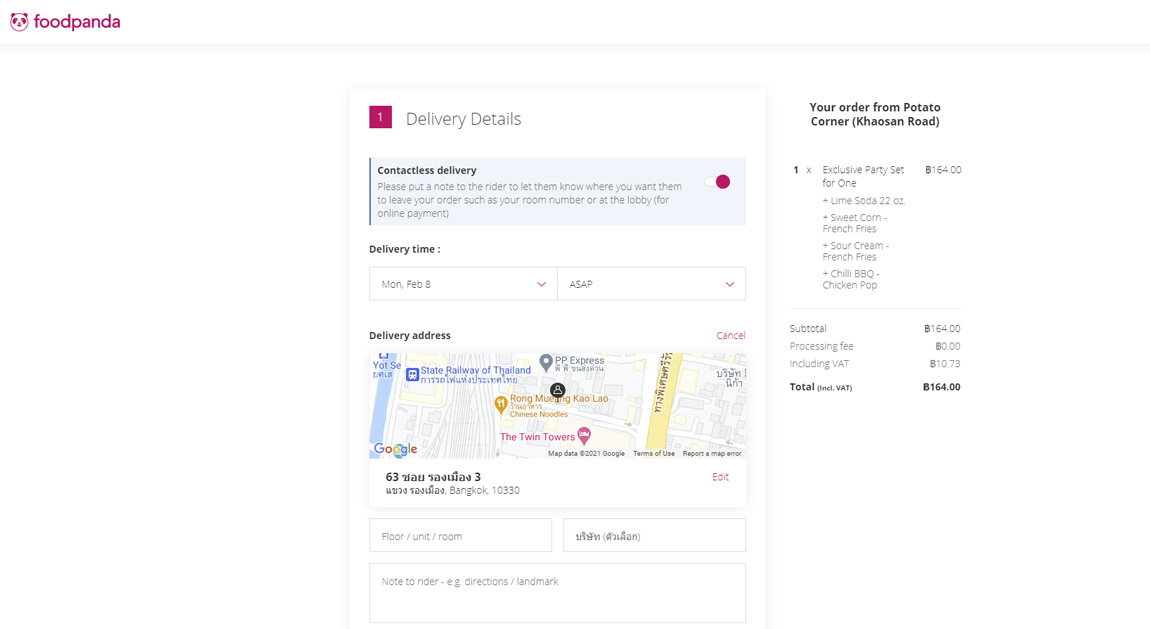Click the step 1 badge beside Delivery Details
The image size is (1150, 629).
[x=380, y=117]
